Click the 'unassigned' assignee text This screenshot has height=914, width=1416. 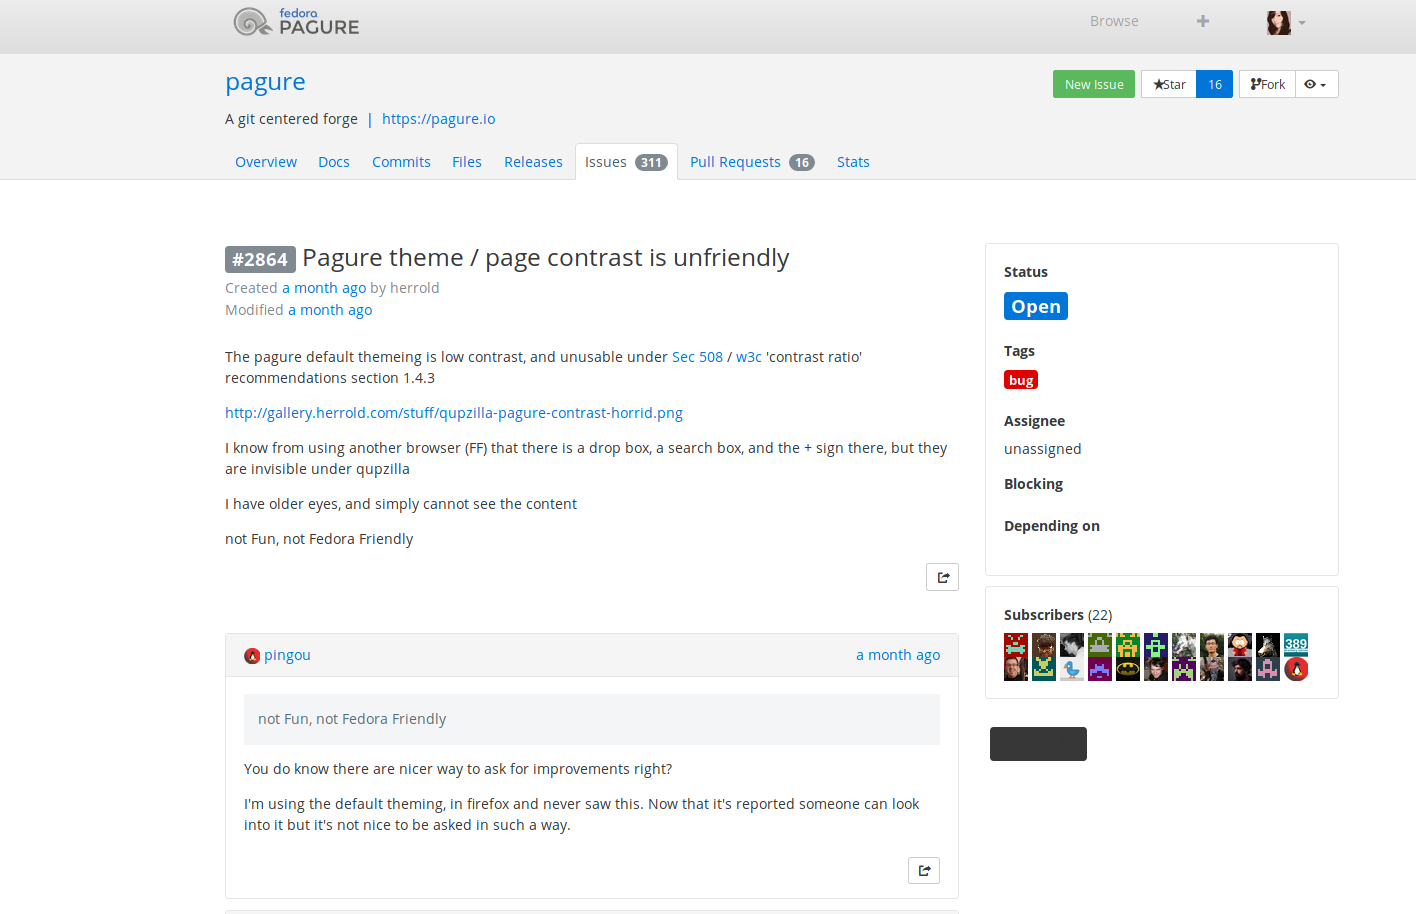(x=1042, y=449)
